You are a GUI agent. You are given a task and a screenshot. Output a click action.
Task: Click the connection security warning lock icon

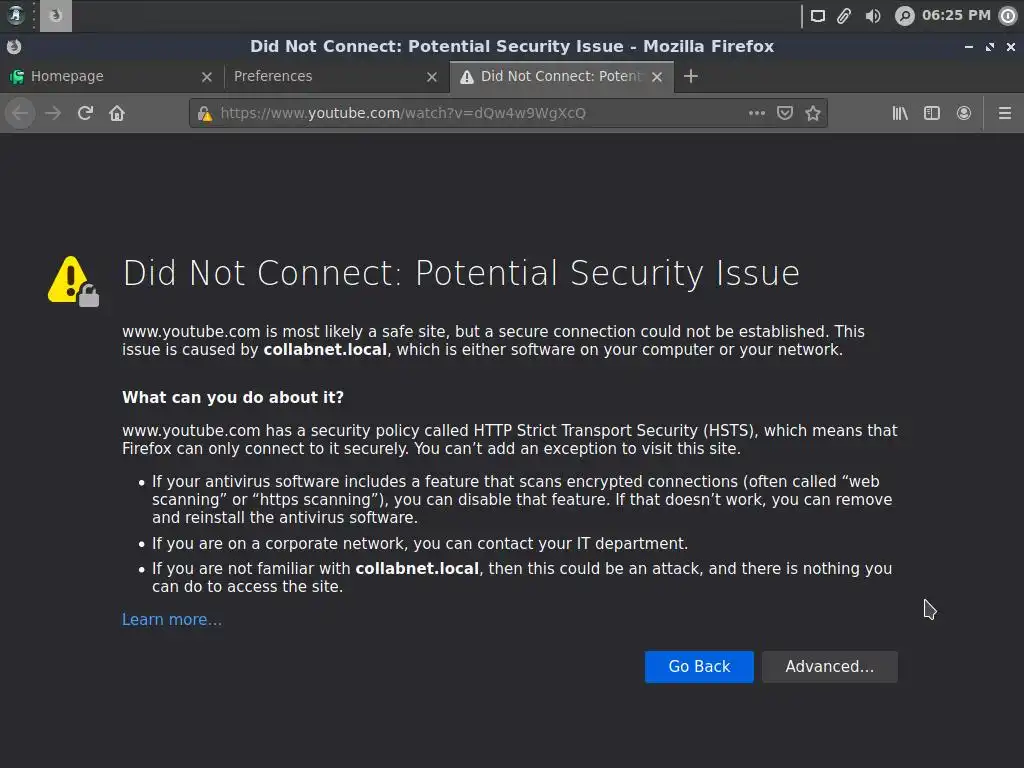pyautogui.click(x=205, y=113)
